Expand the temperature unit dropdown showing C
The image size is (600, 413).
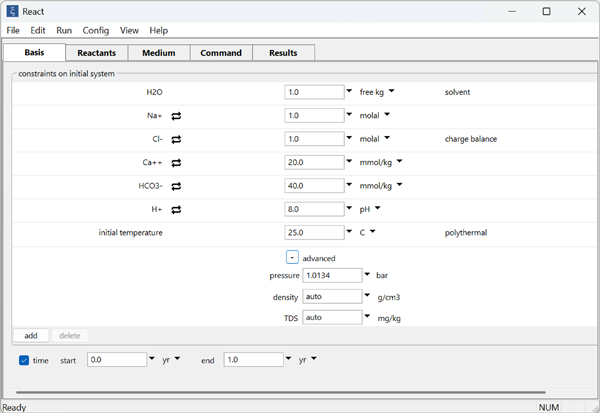point(372,232)
